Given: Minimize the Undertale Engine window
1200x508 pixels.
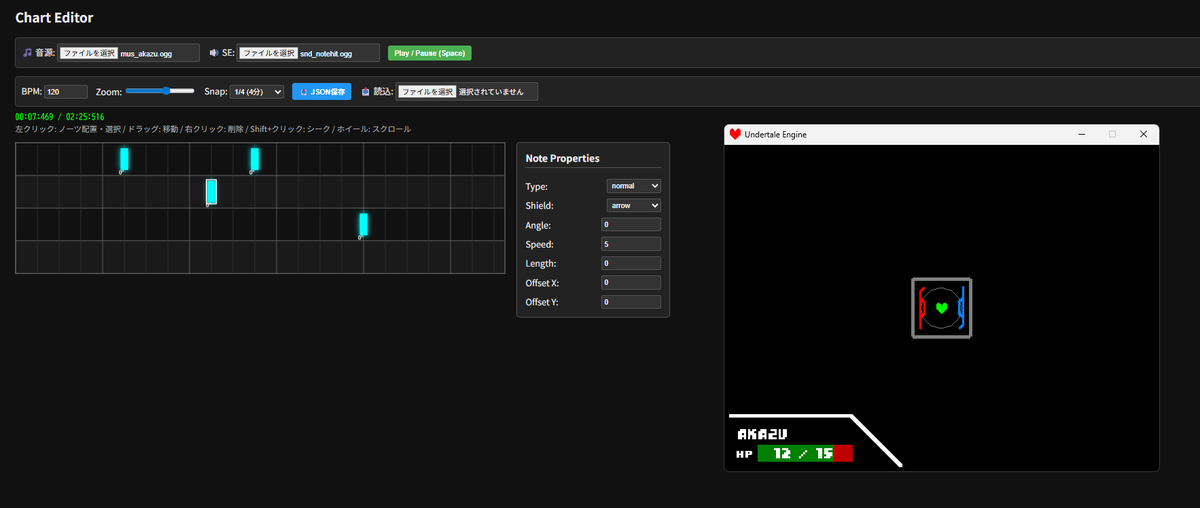Looking at the screenshot, I should (x=1080, y=134).
